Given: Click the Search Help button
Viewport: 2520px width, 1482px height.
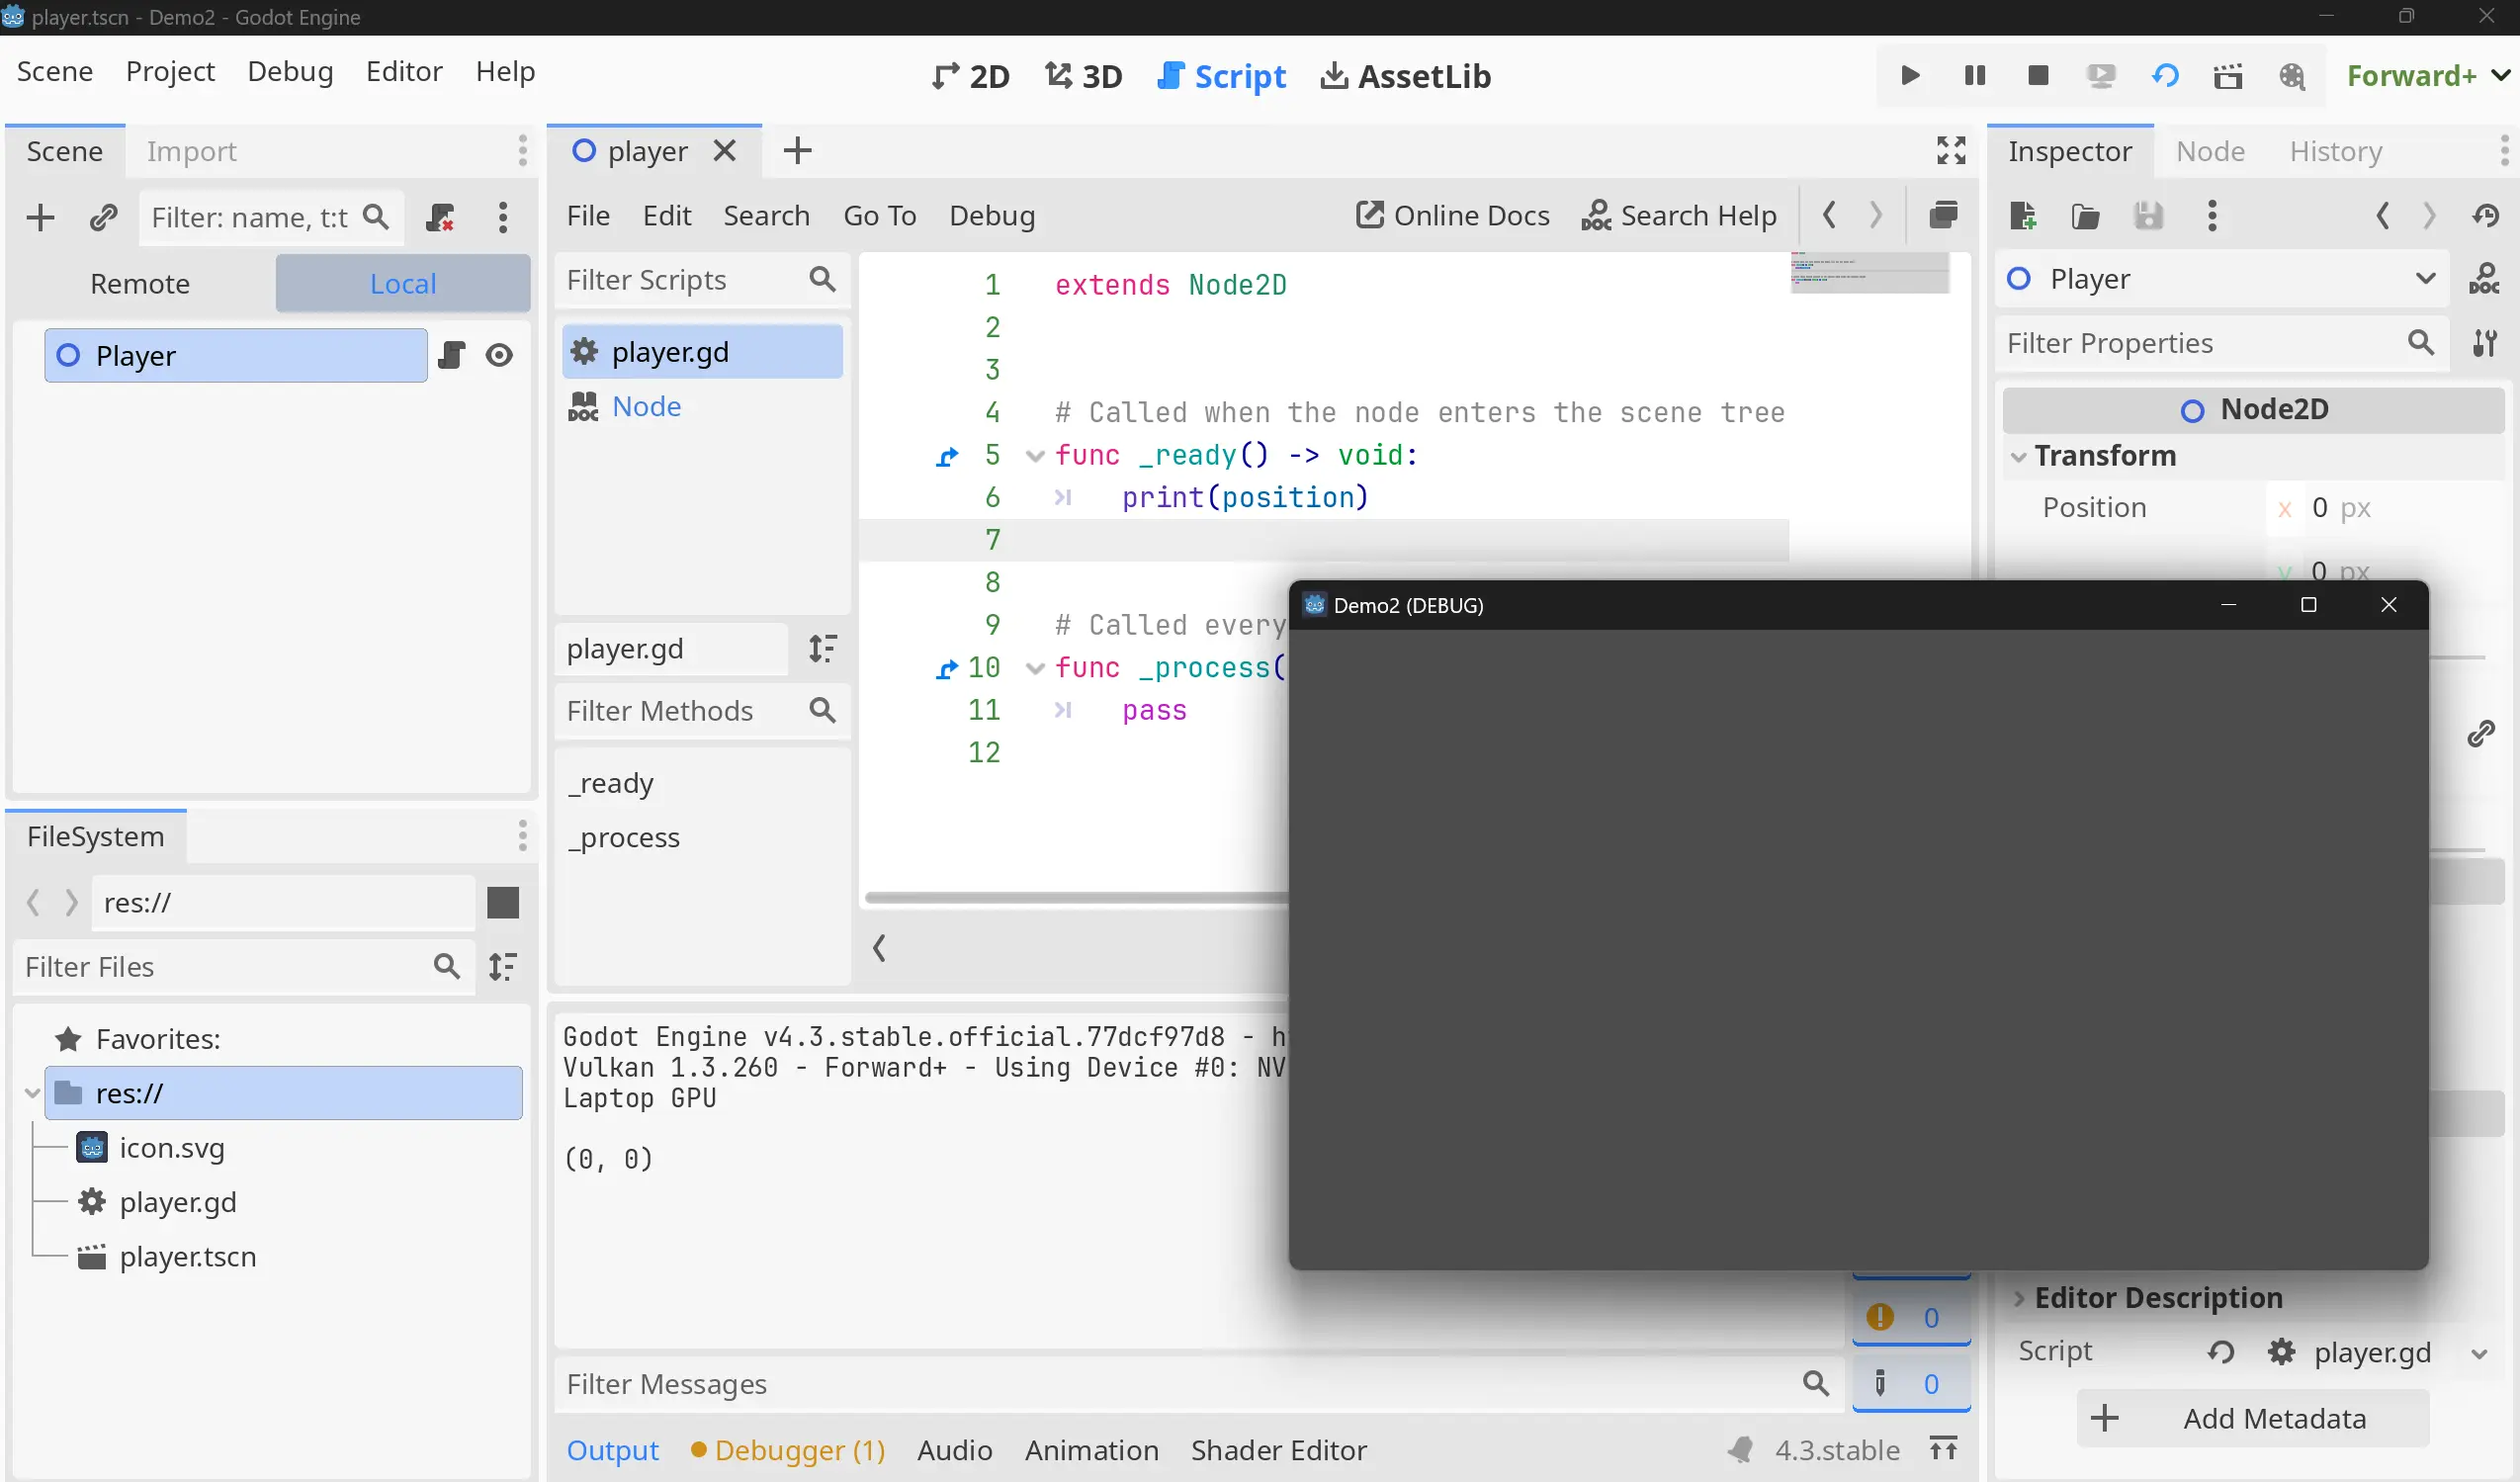Looking at the screenshot, I should click(x=1678, y=215).
